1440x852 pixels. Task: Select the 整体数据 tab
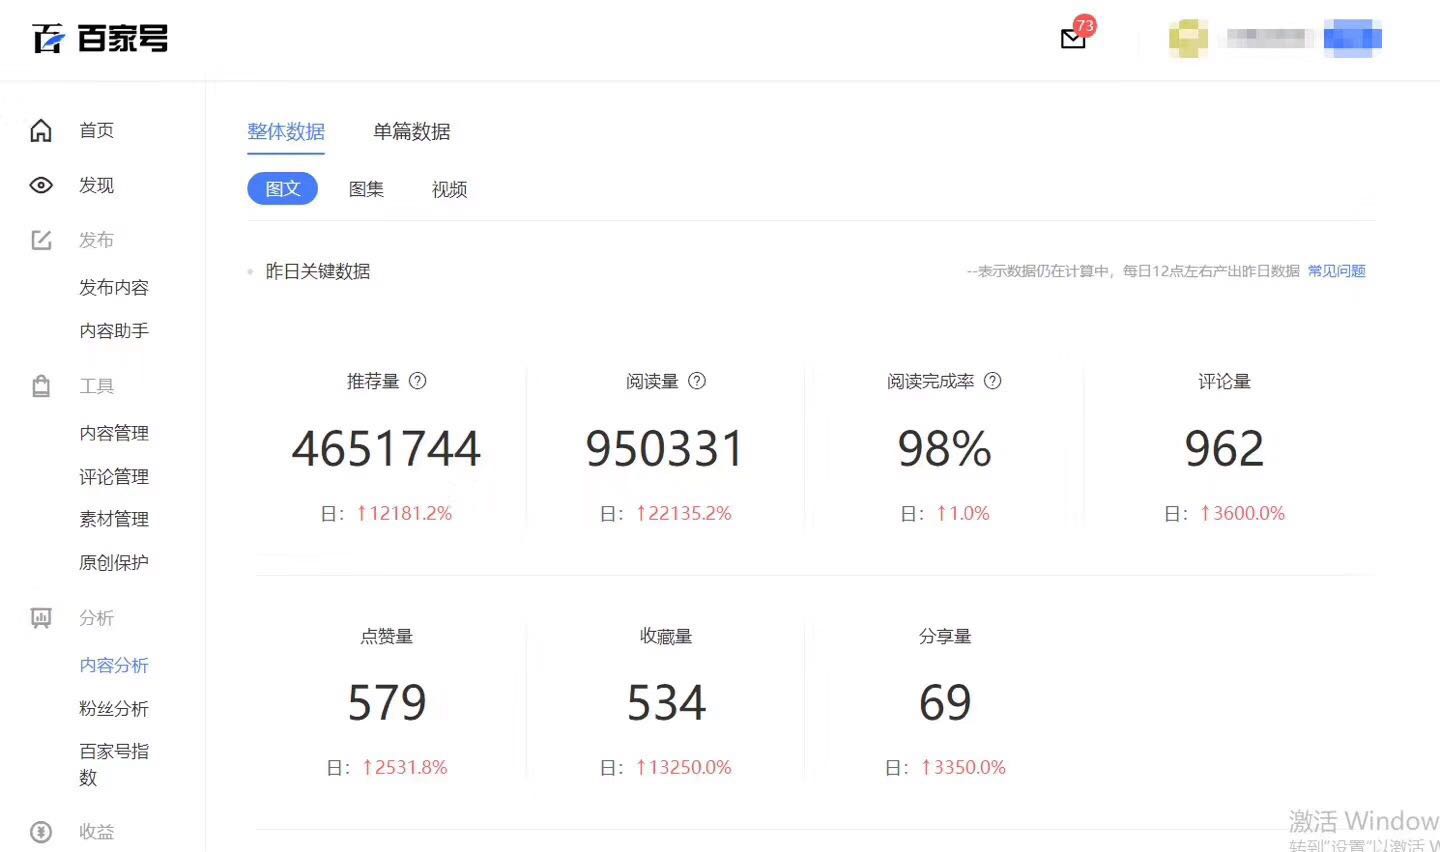(286, 131)
